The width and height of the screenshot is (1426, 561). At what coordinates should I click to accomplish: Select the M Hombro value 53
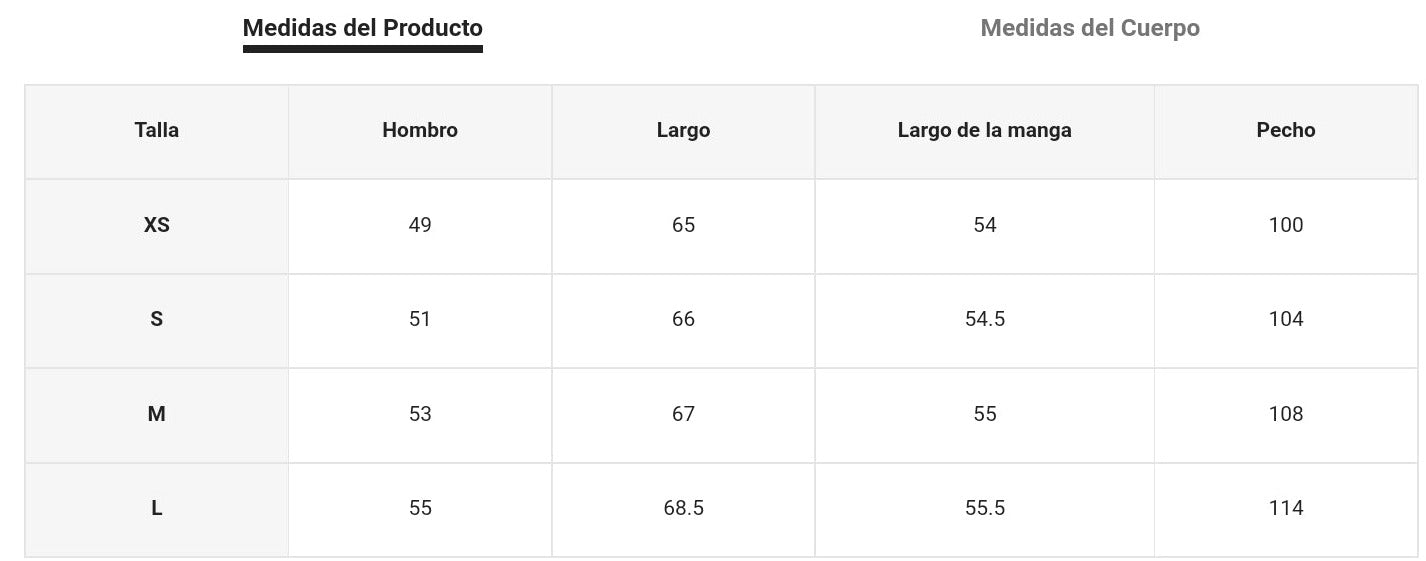tap(420, 414)
